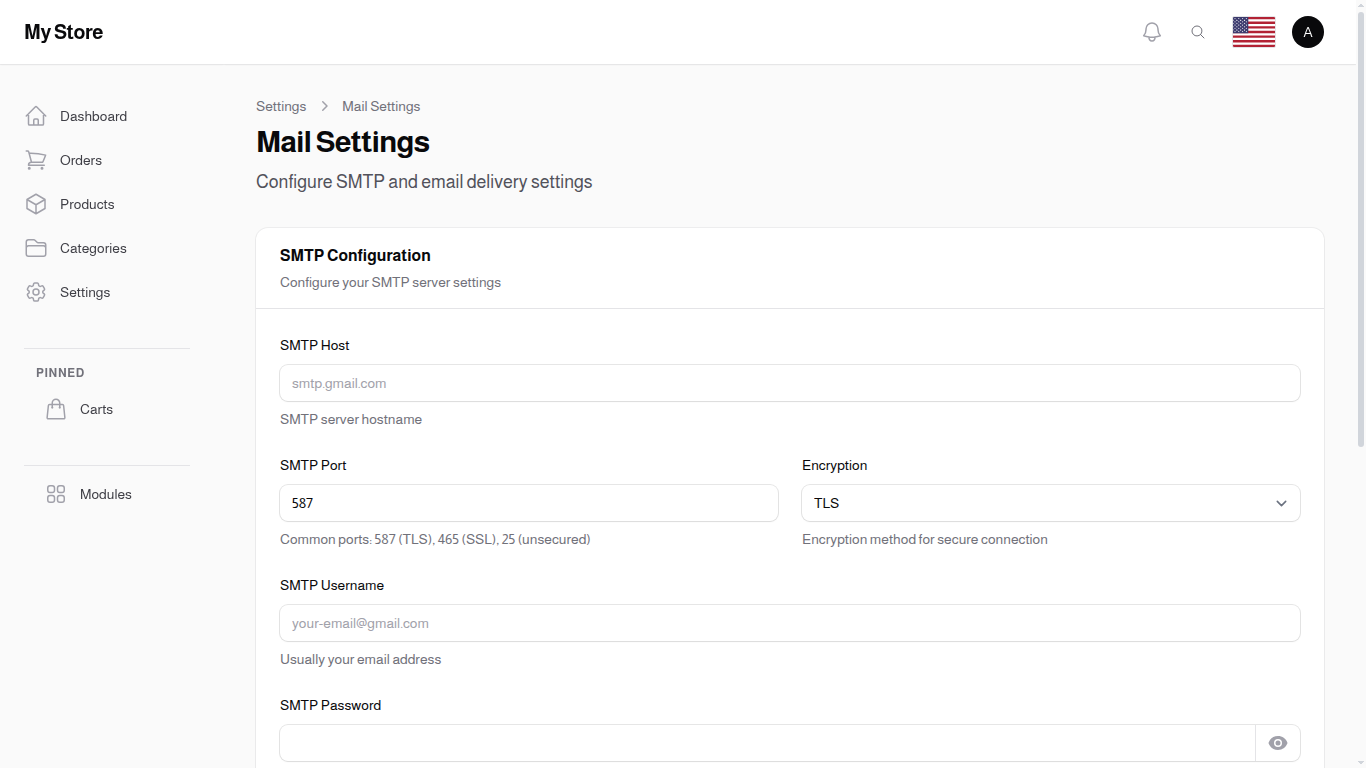Open notifications via the bell icon
The image size is (1366, 768).
1151,31
